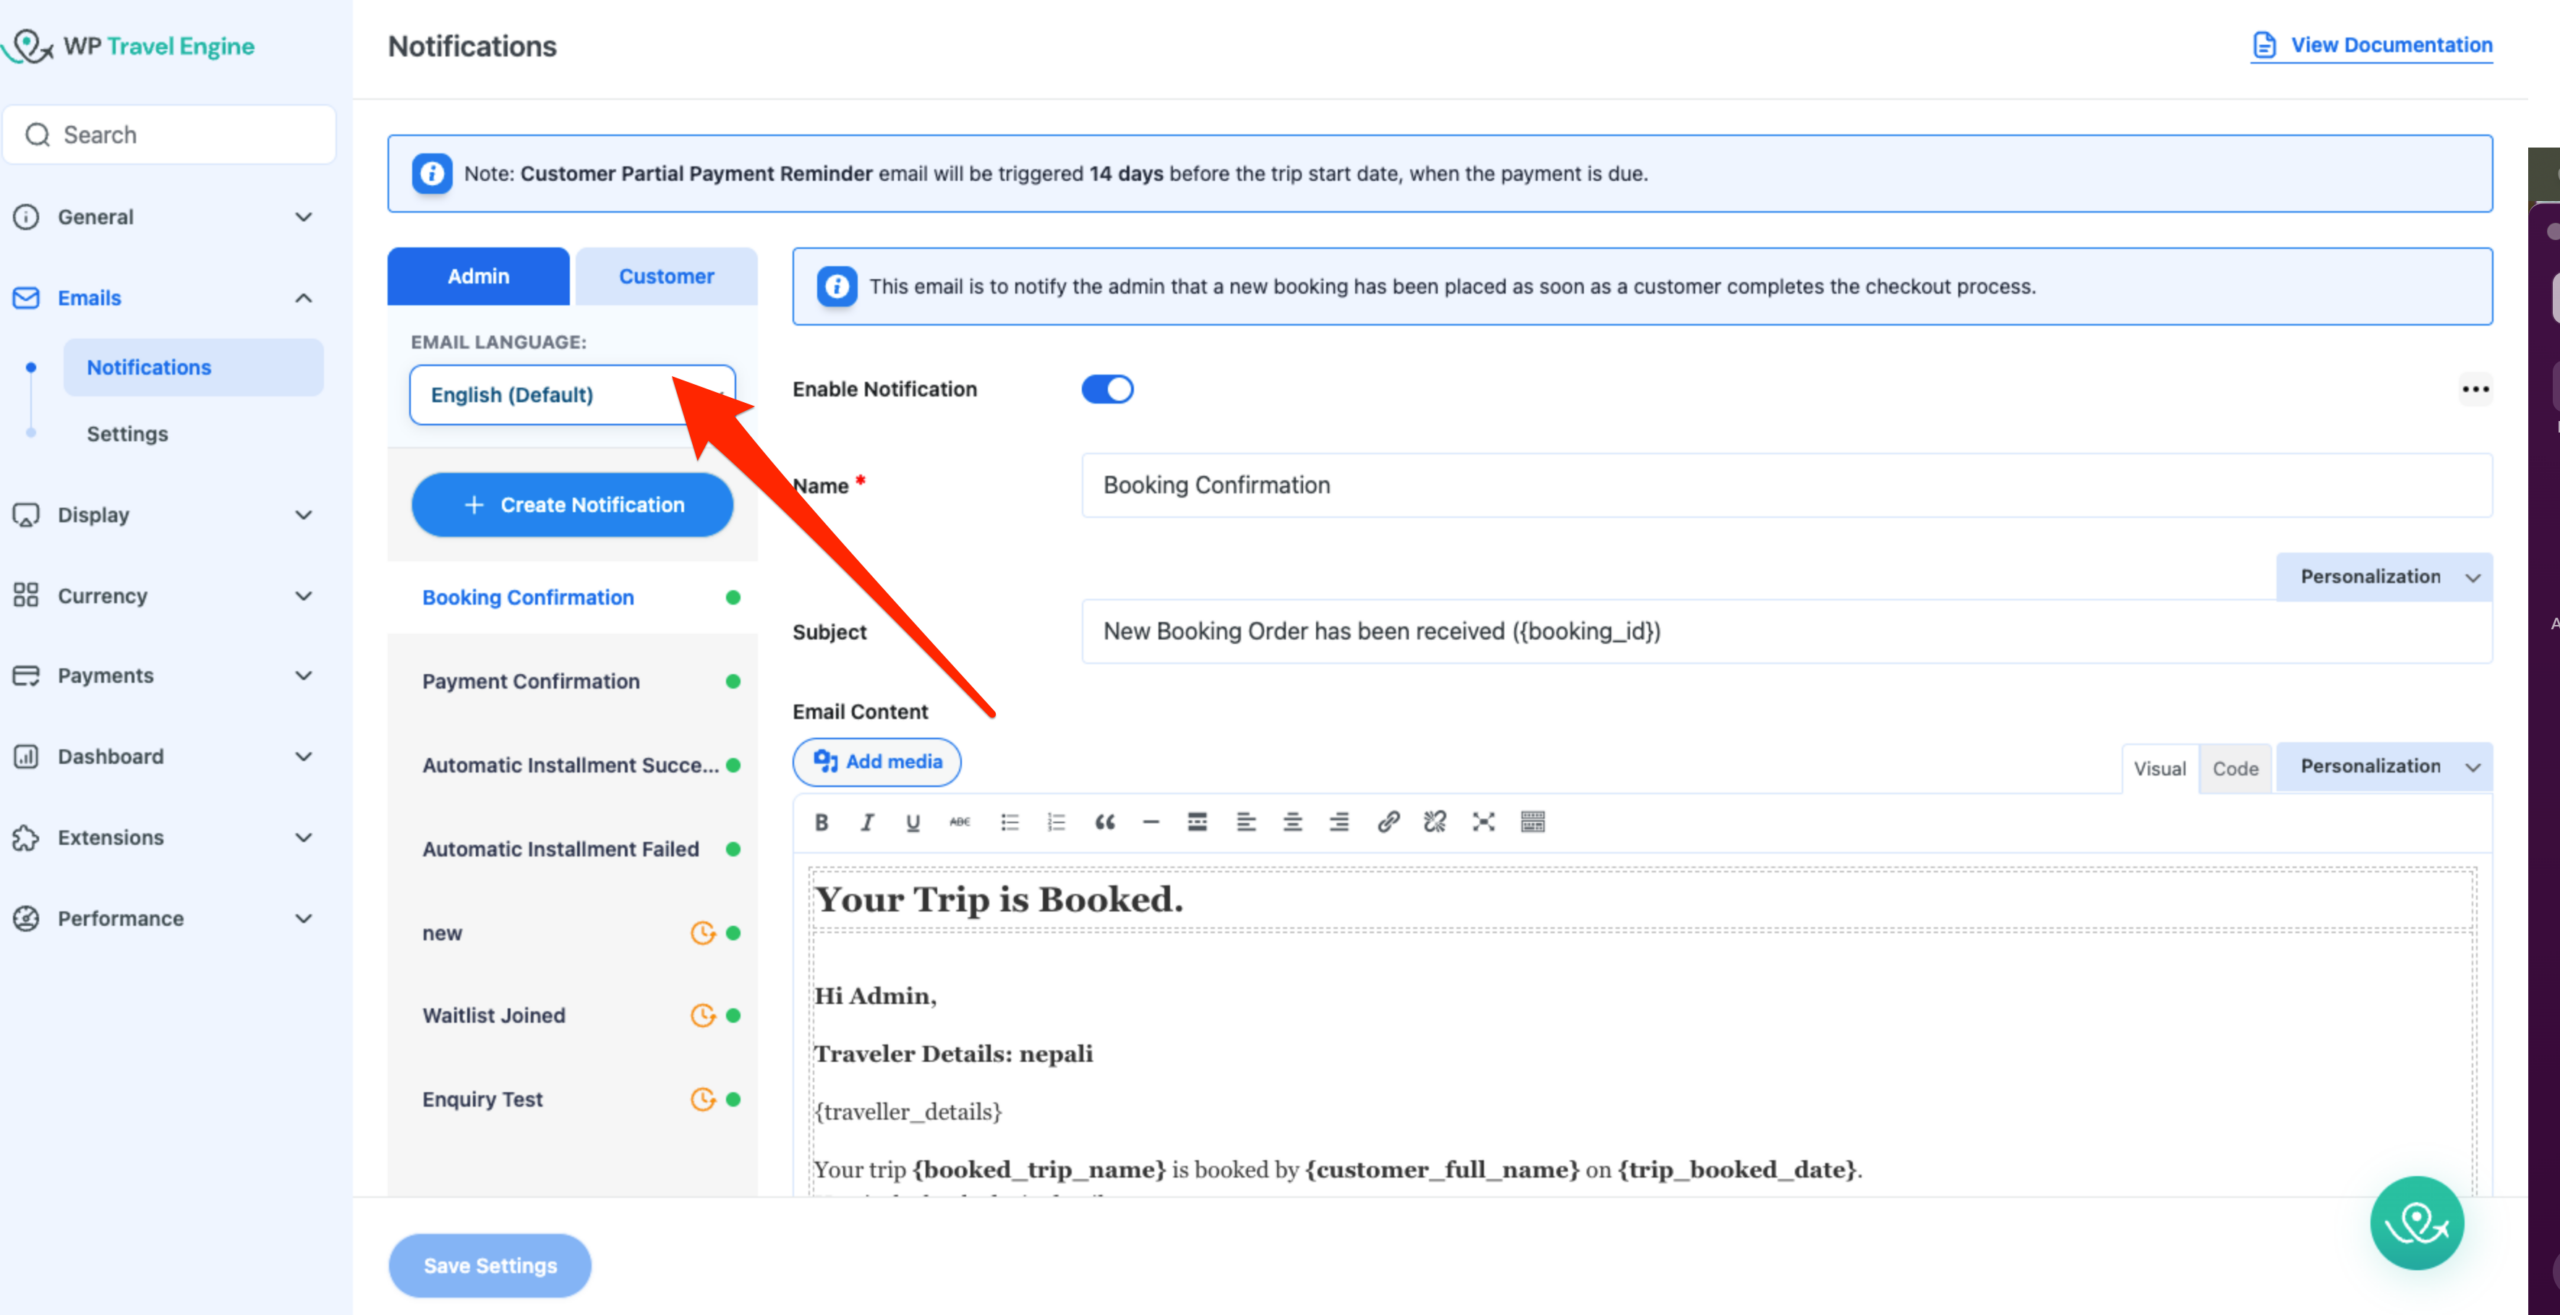The height and width of the screenshot is (1315, 2560).
Task: Click the bulleted list icon
Action: 1009,822
